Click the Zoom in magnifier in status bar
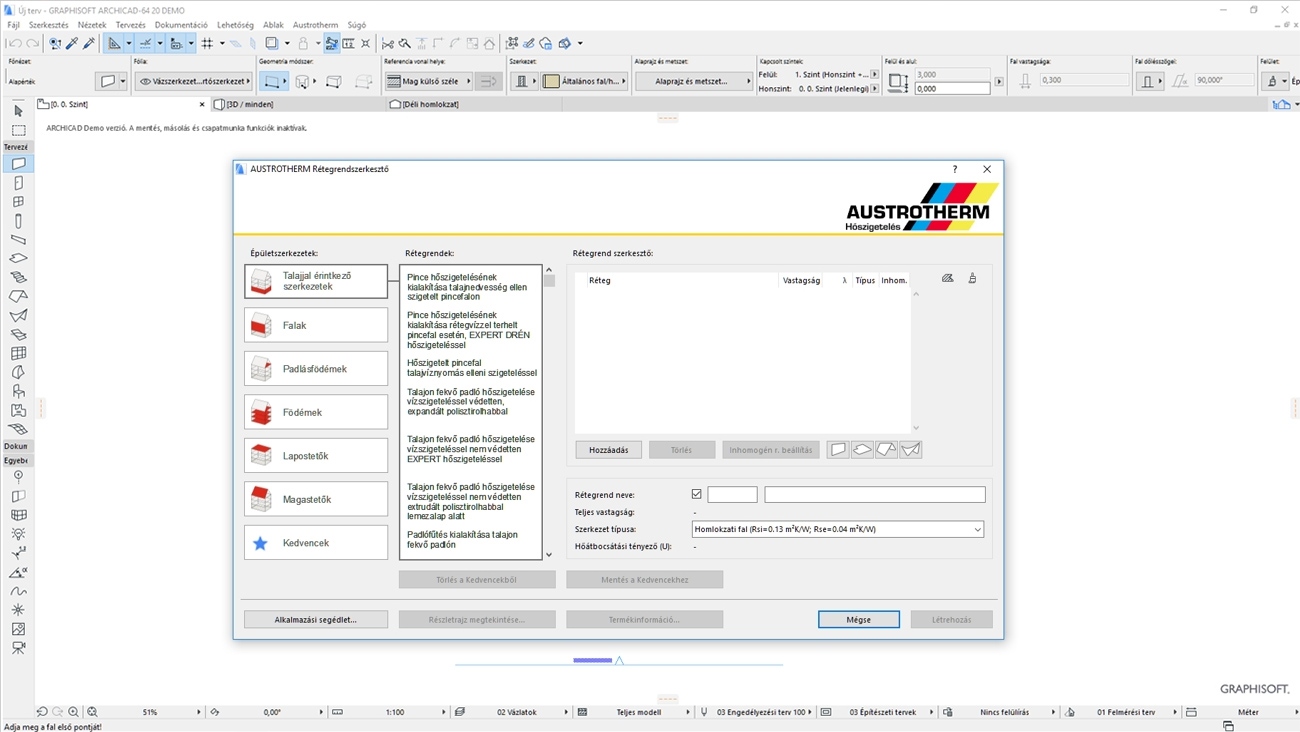 (73, 712)
